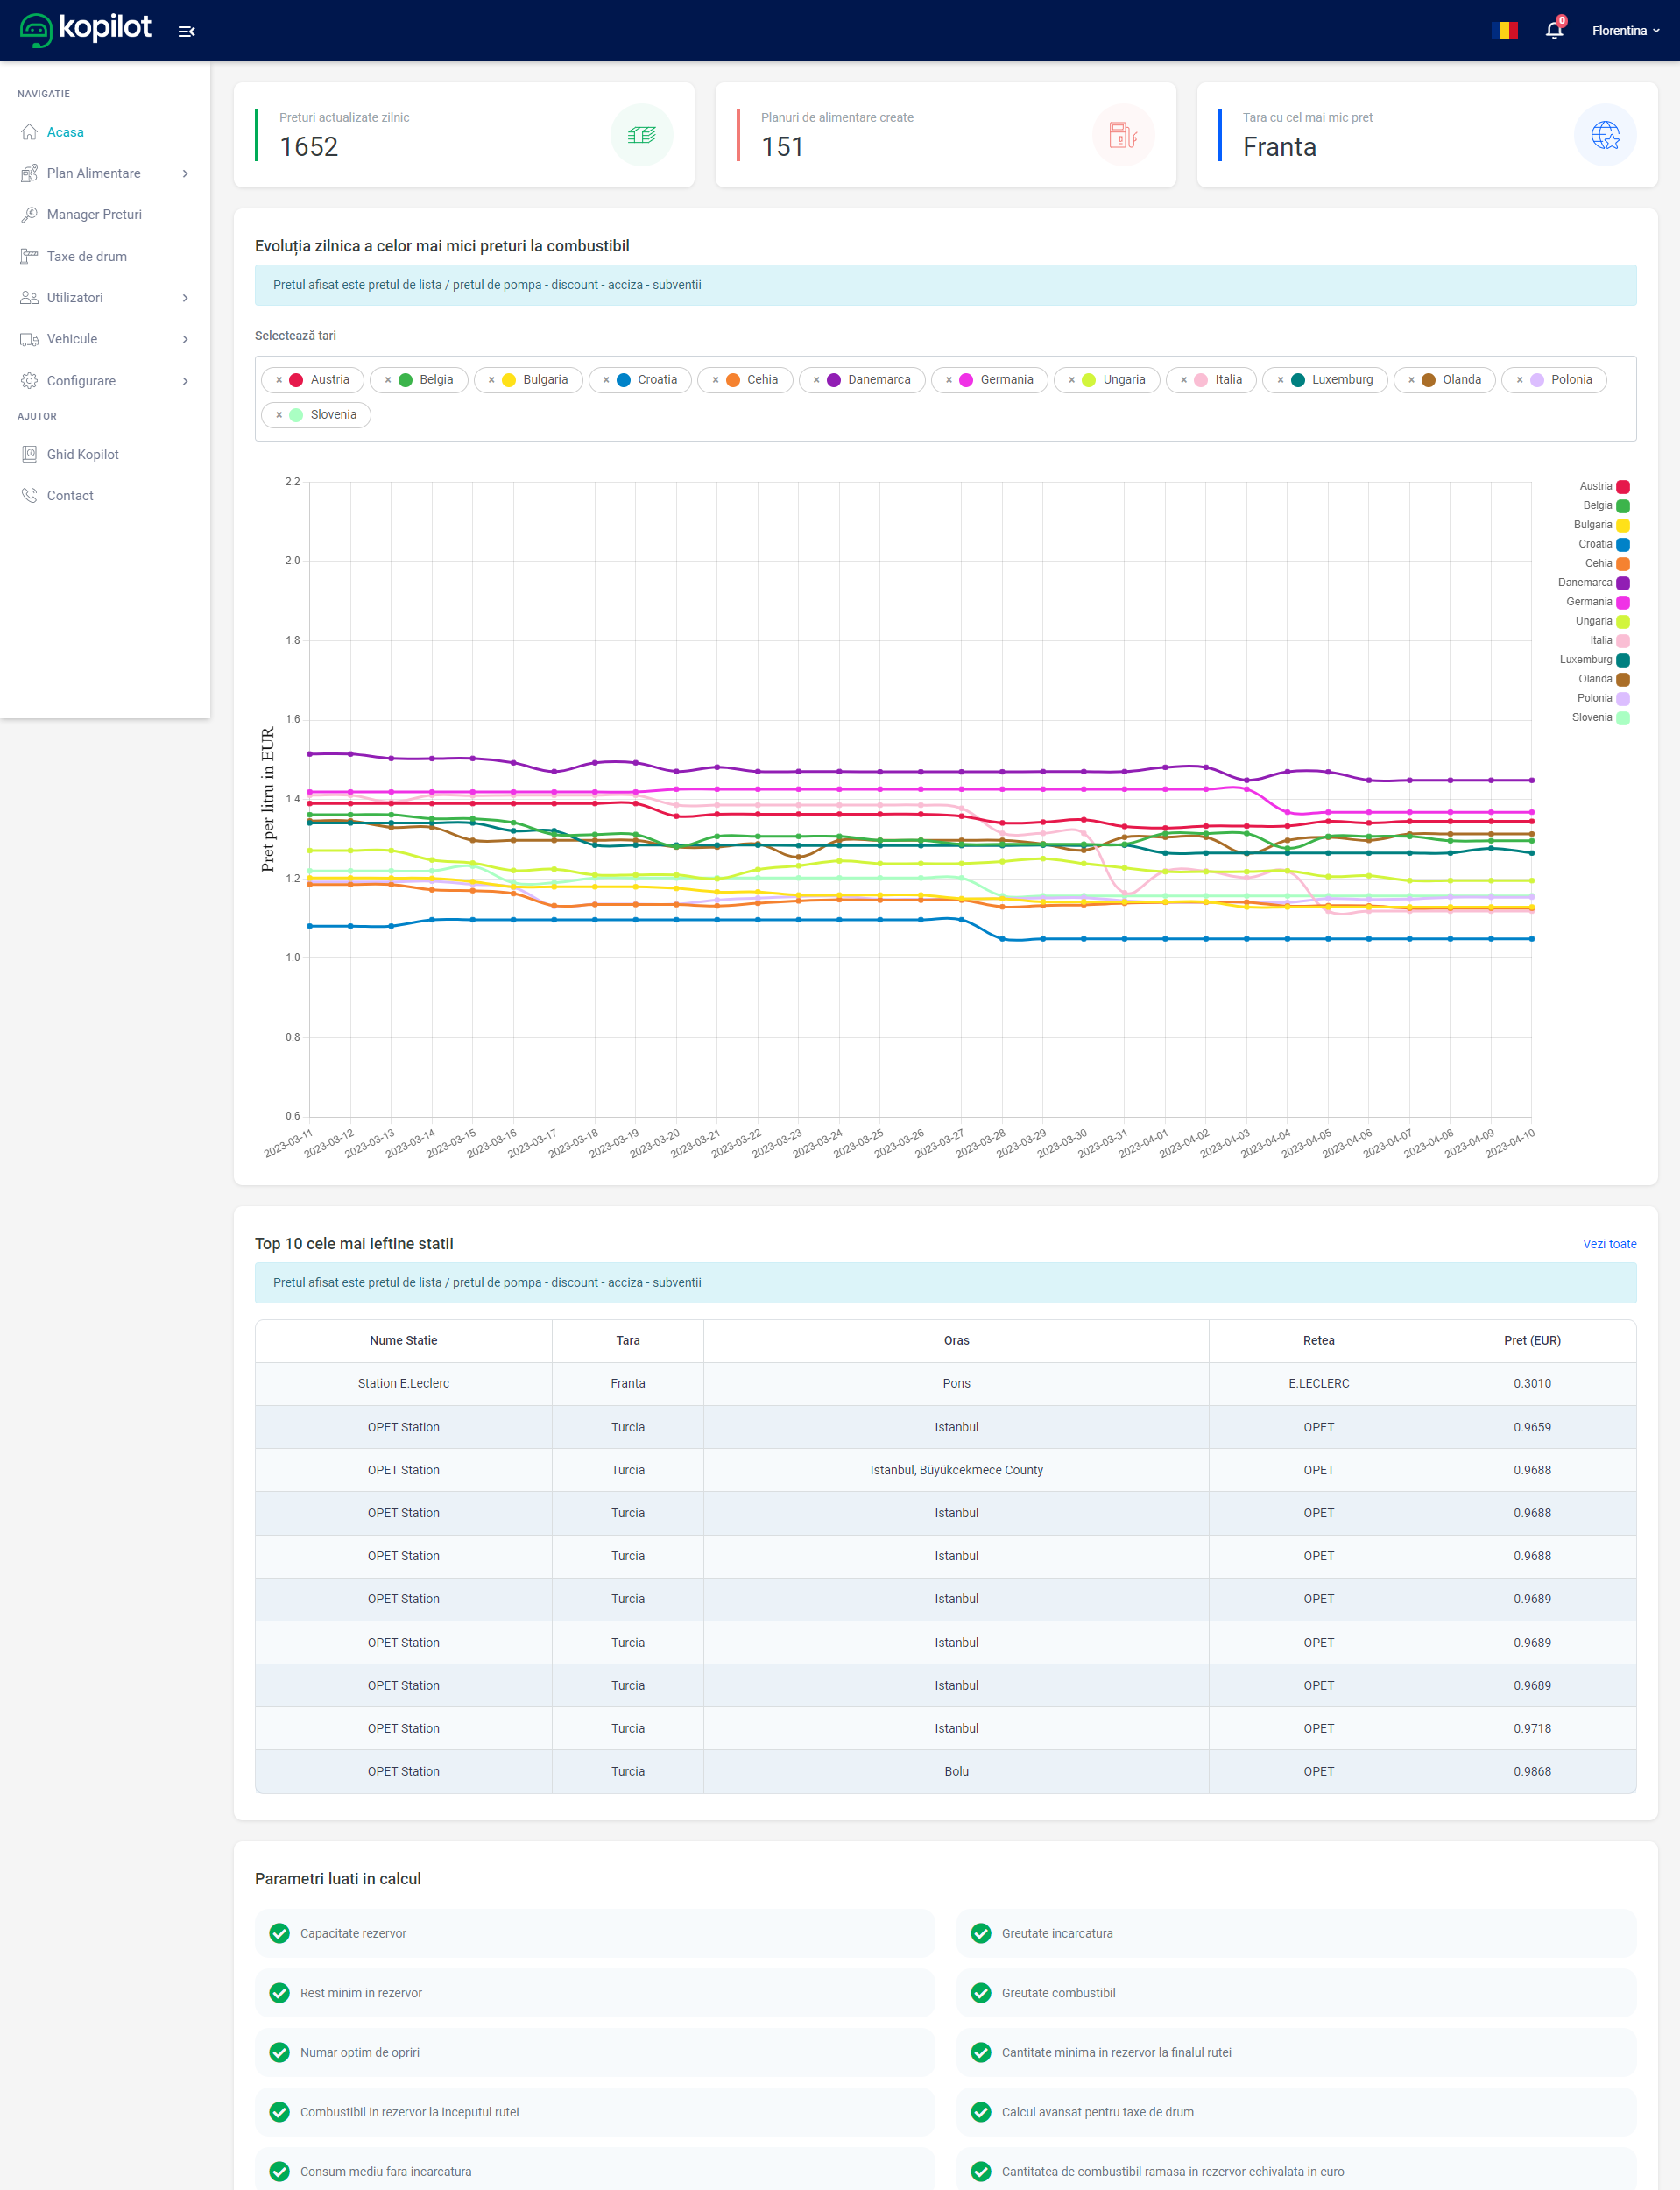
Task: Open Manager Preturi from sidebar
Action: coord(94,215)
